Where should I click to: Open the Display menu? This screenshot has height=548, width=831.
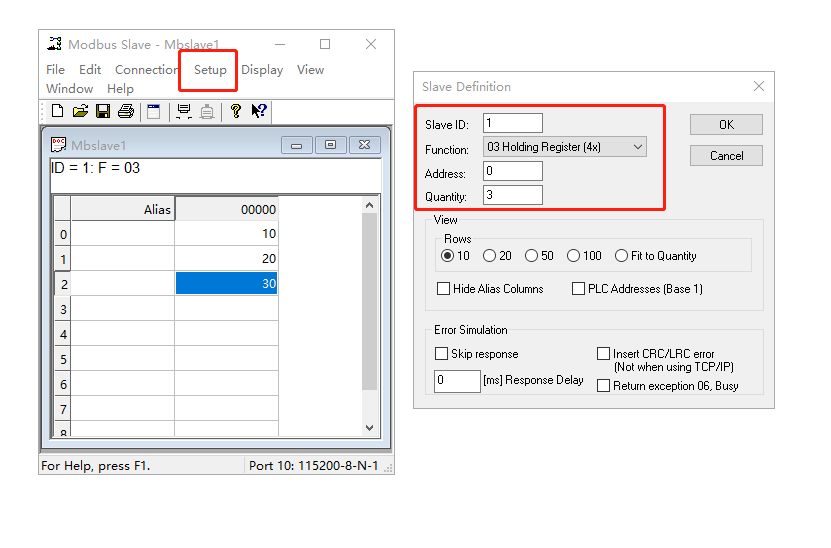(262, 70)
